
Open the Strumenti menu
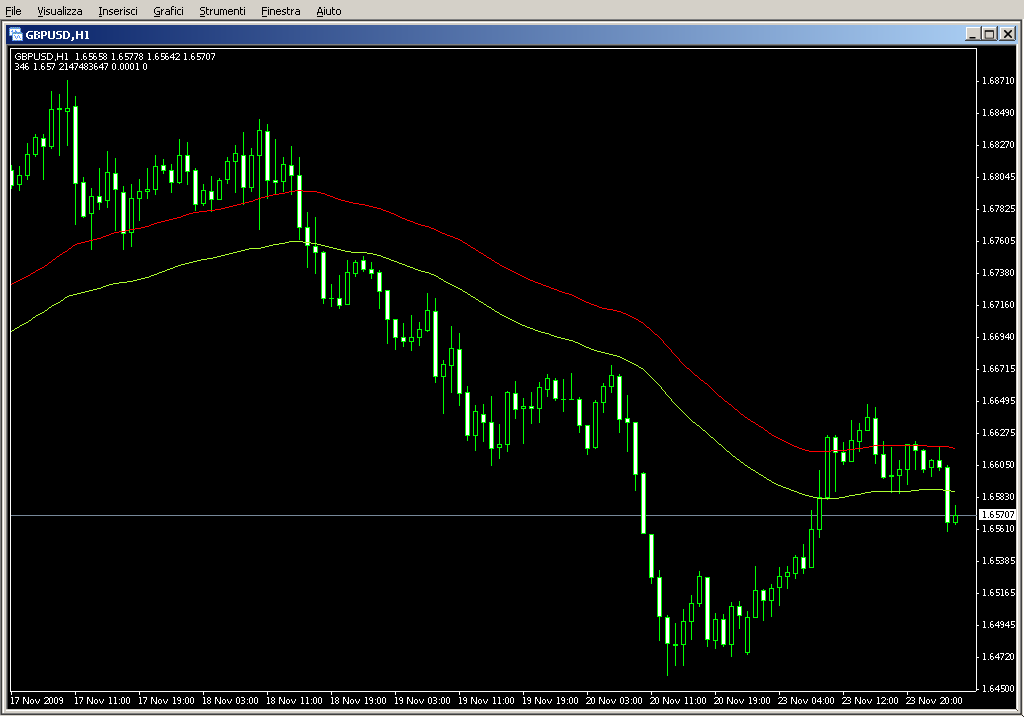[222, 11]
